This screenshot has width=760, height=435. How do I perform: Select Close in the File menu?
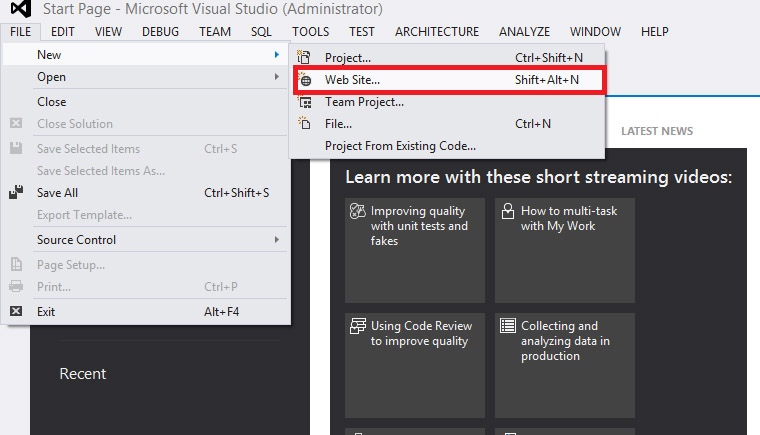pyautogui.click(x=145, y=102)
